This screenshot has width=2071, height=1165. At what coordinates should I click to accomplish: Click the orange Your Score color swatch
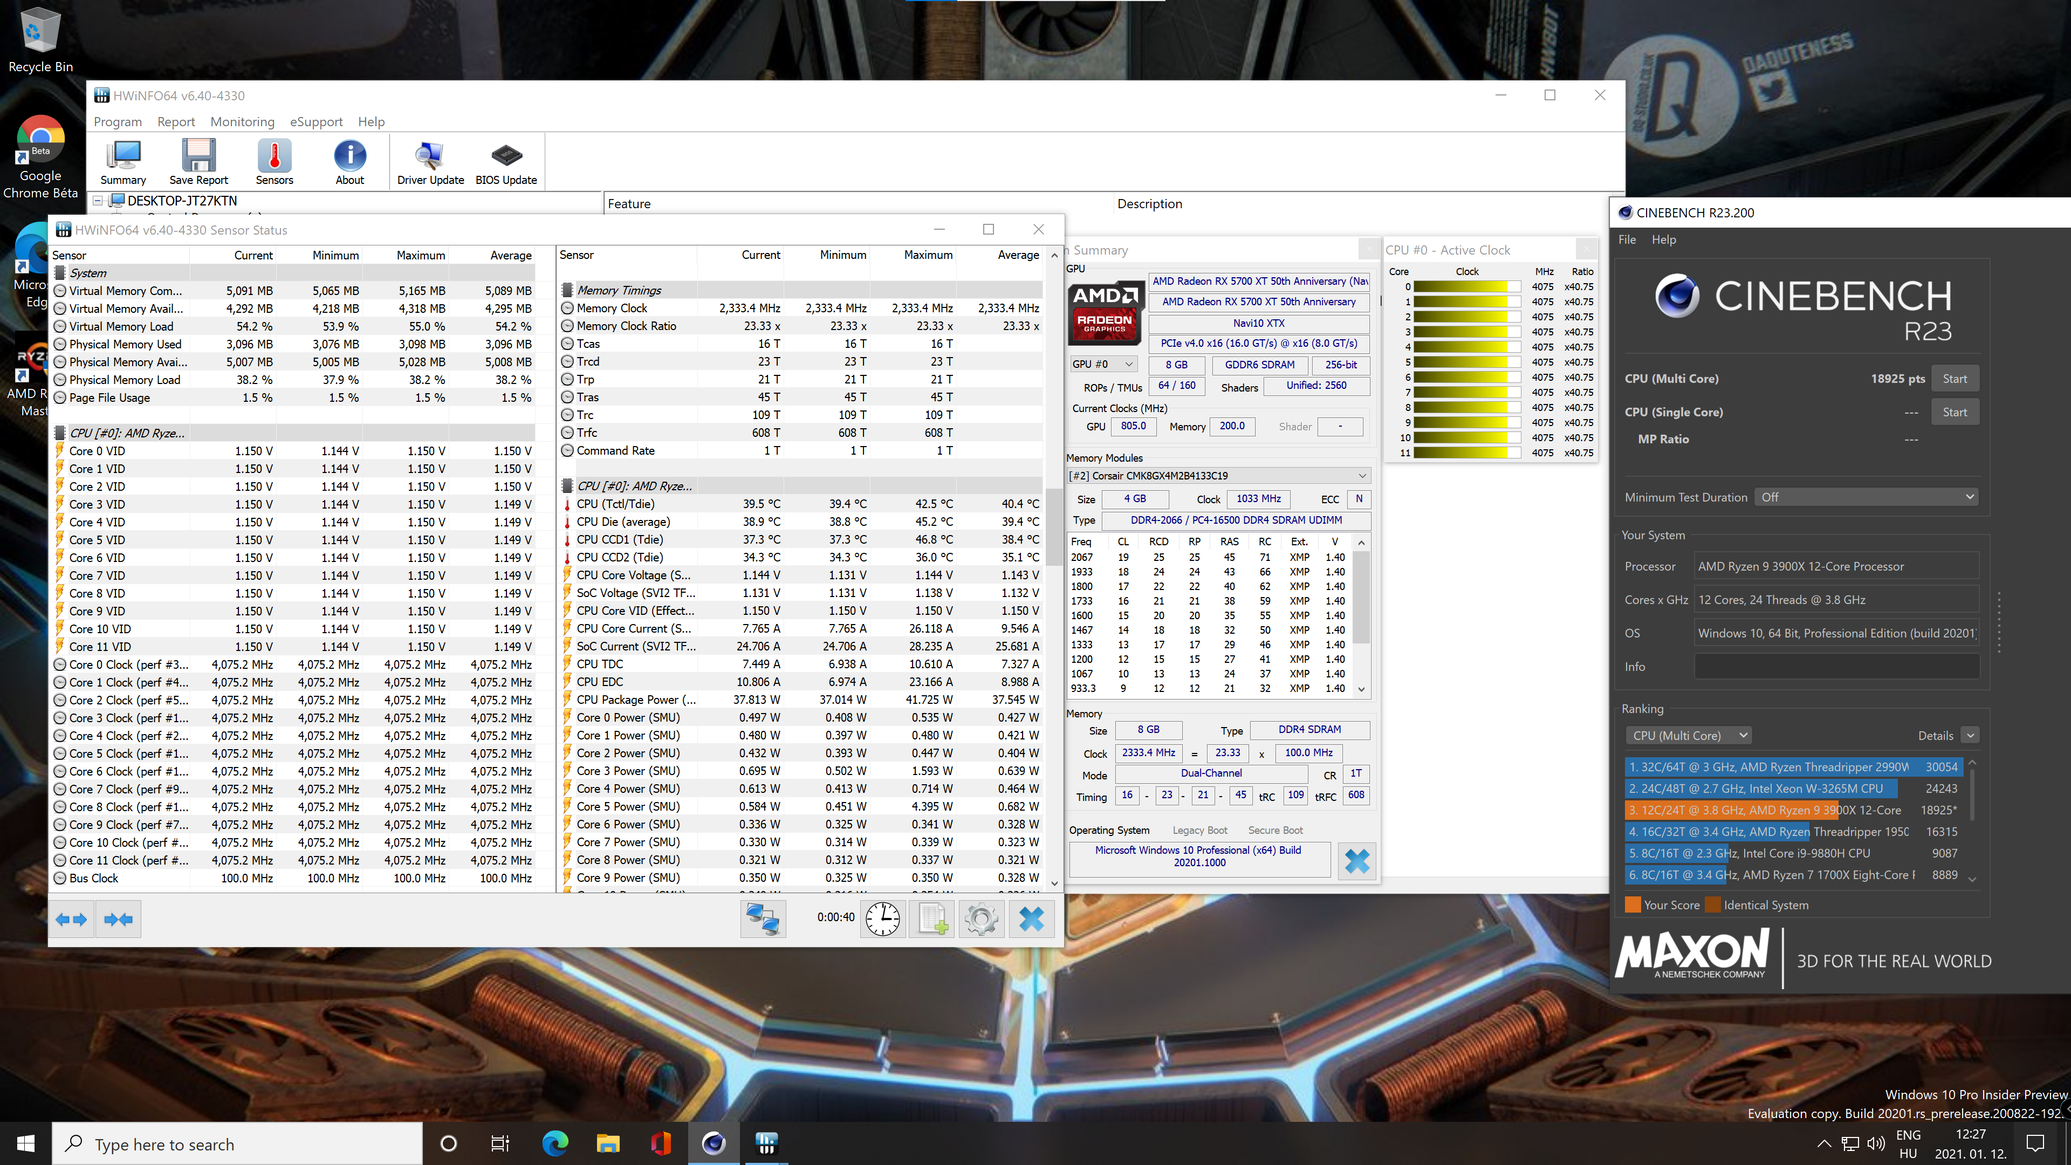tap(1632, 905)
